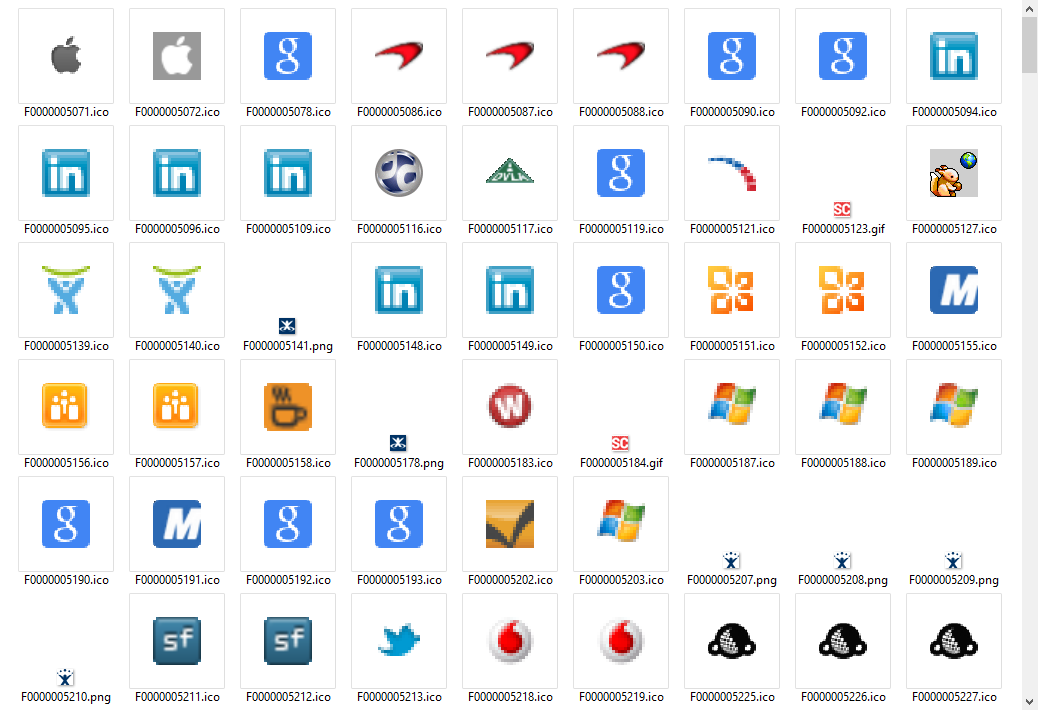Select the file name F0000005192.ico
Viewport: 1038px width, 710px height.
[289, 580]
